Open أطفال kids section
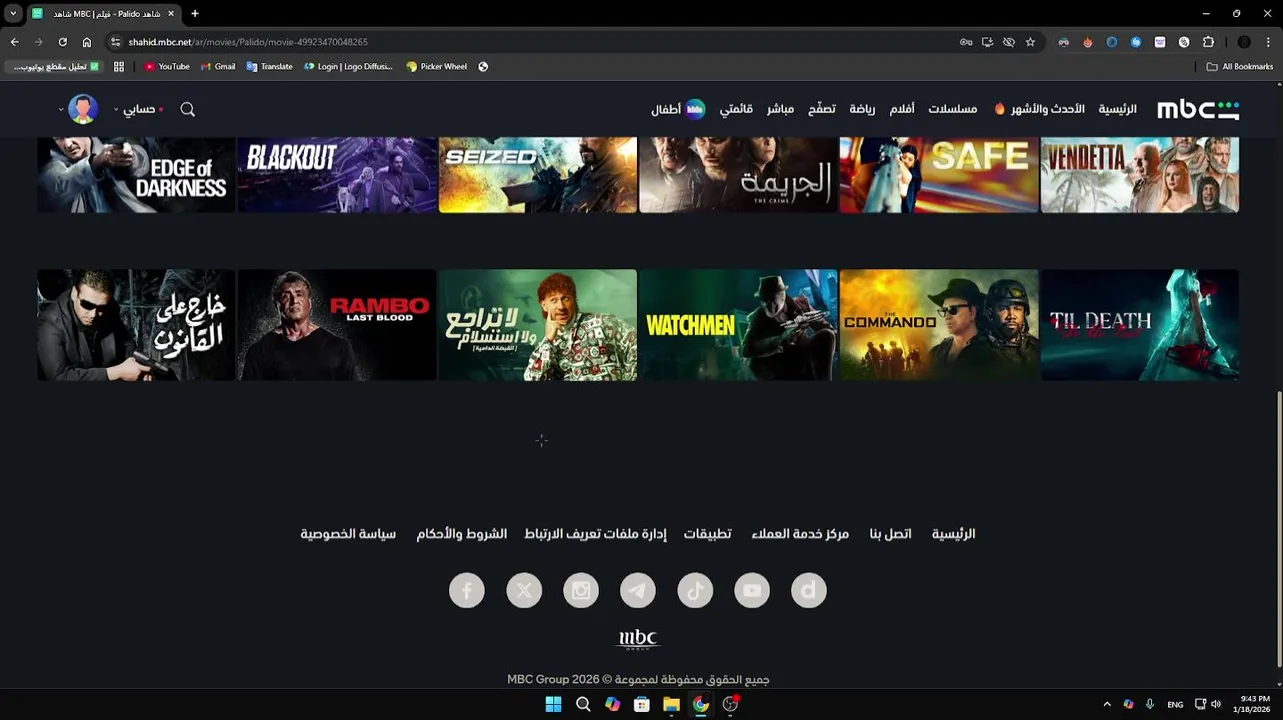The width and height of the screenshot is (1283, 720). 678,109
